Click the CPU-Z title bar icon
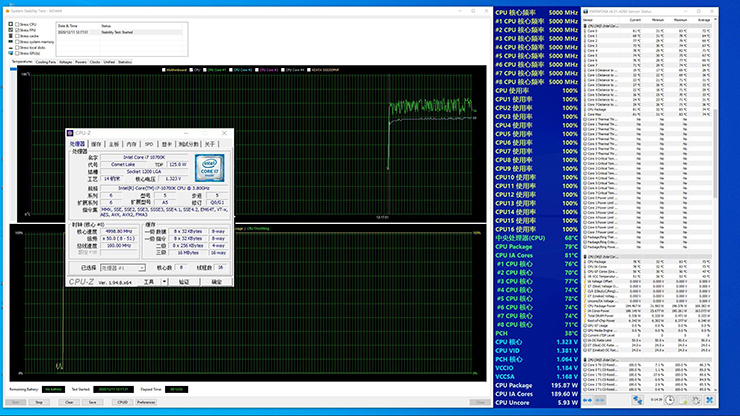Screen dimensions: 740x416 click(x=70, y=133)
